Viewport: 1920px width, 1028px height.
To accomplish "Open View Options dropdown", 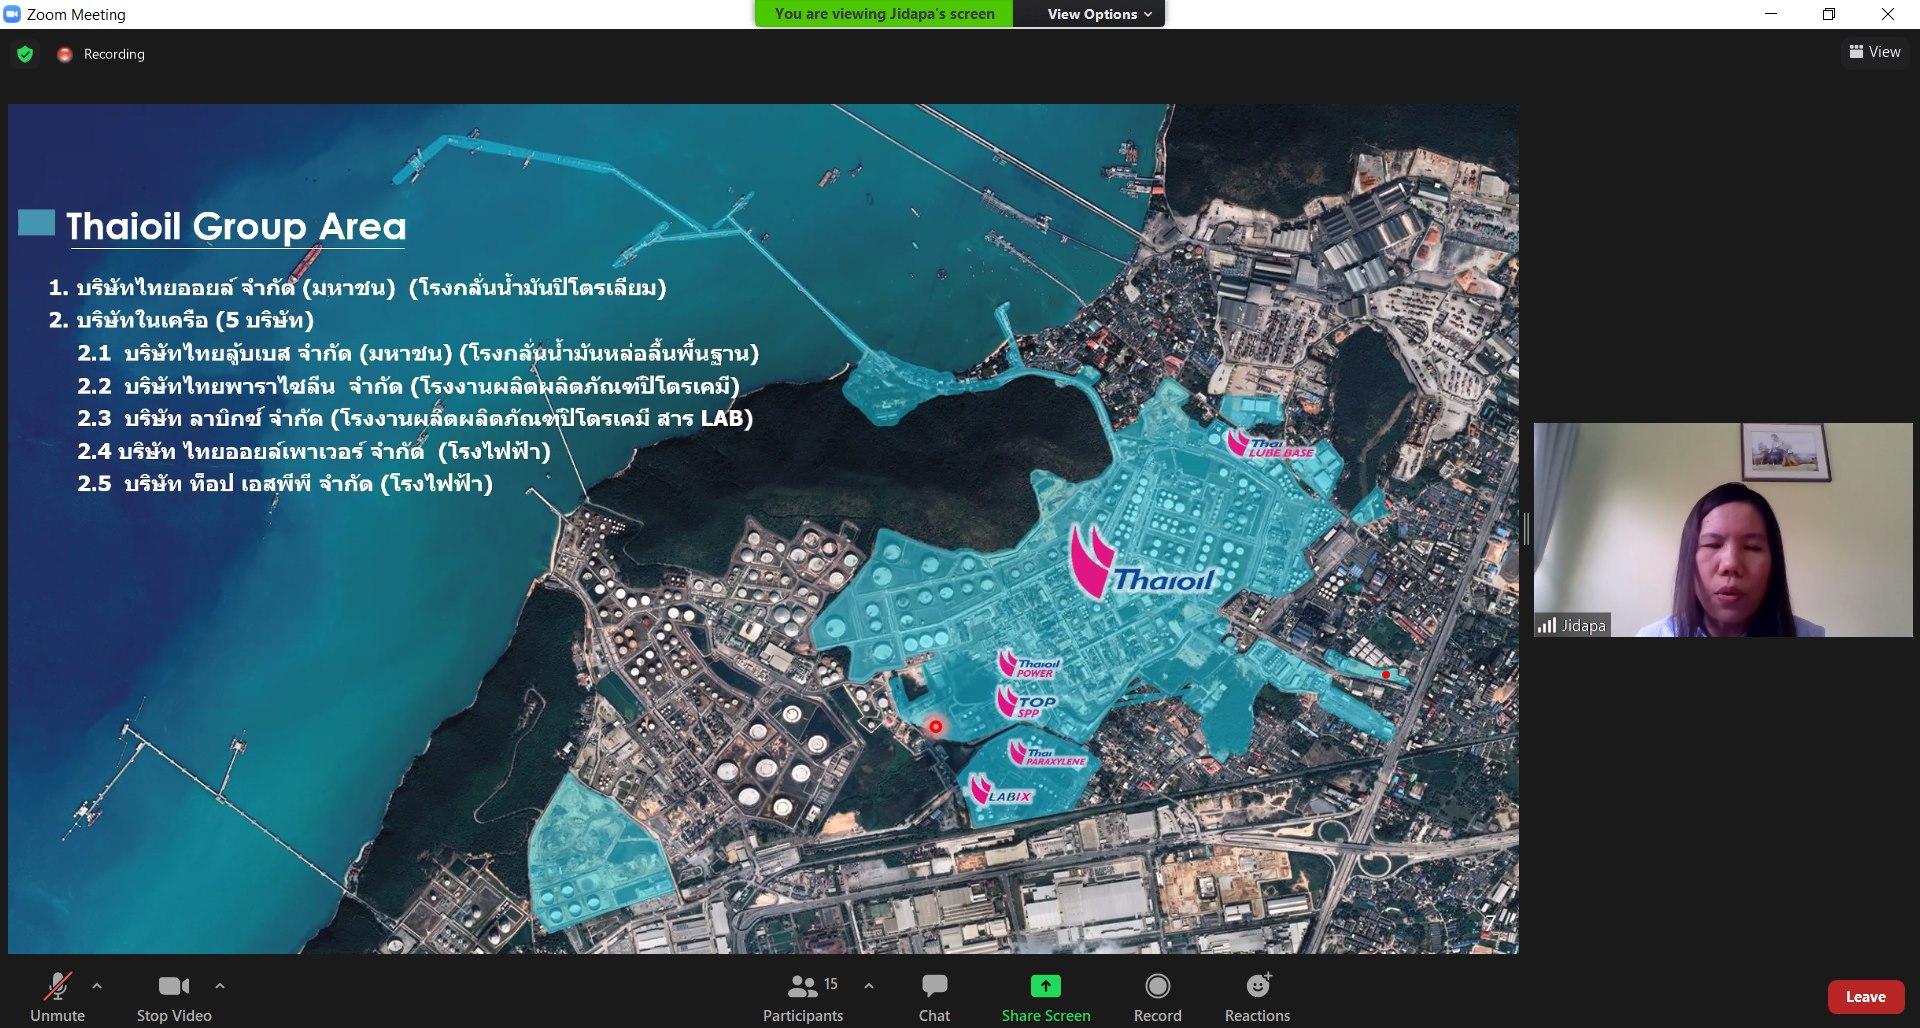I will [1100, 14].
